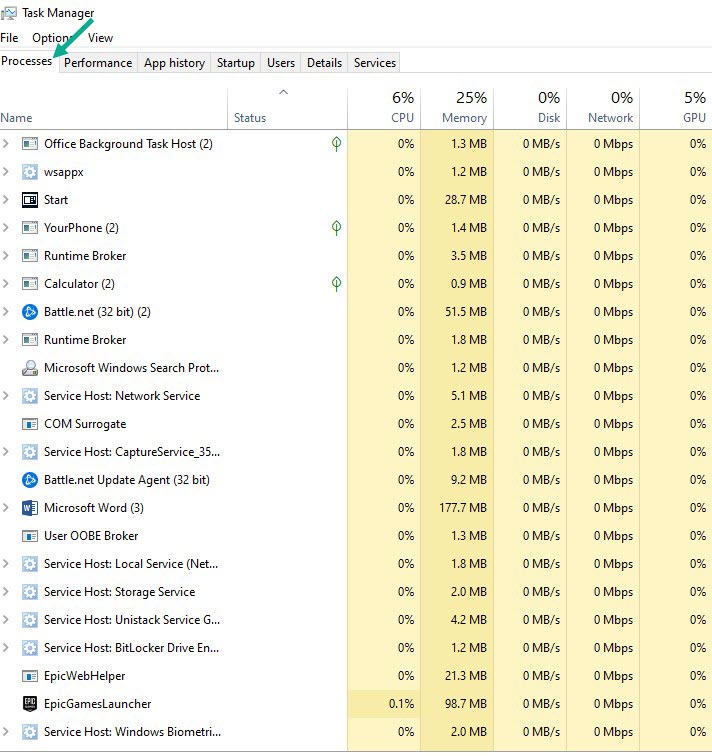Select the Processes tab

(27, 61)
